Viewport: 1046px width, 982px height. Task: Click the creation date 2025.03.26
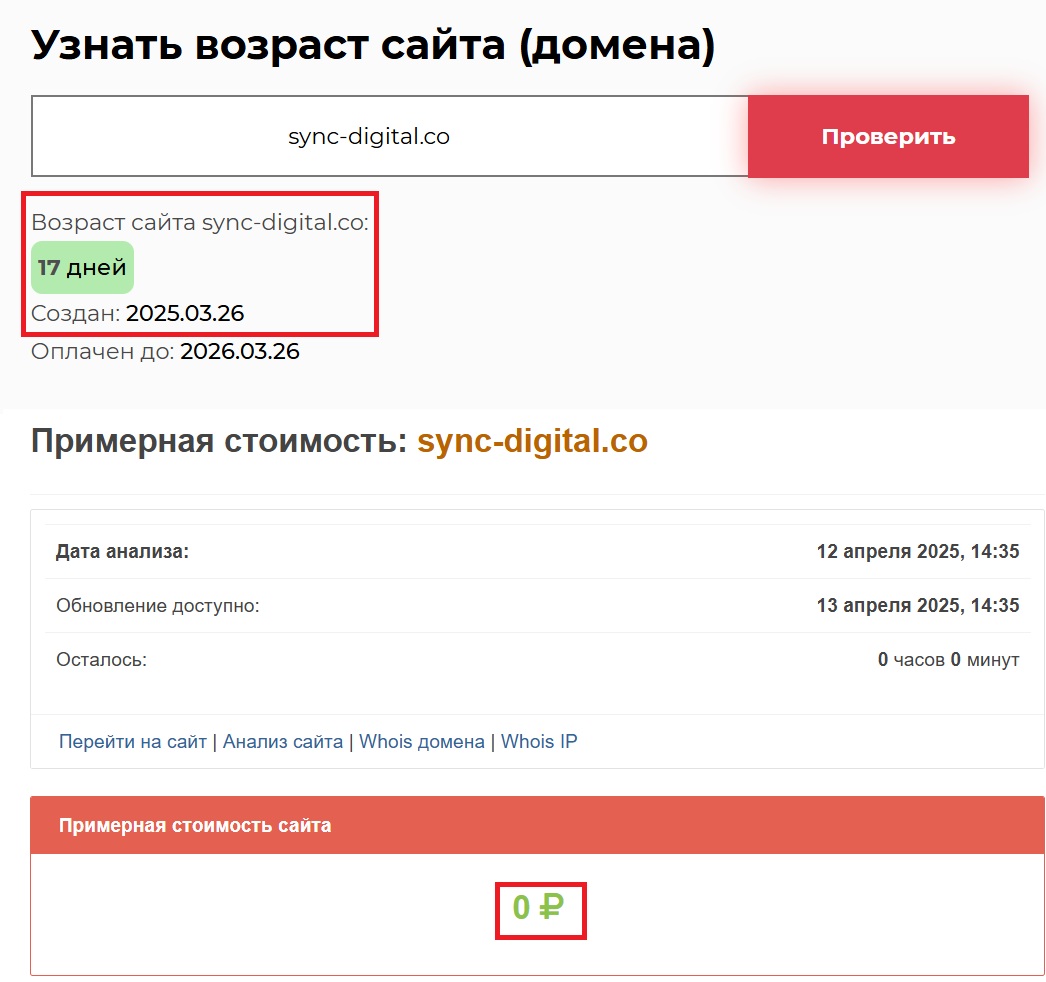coord(185,314)
